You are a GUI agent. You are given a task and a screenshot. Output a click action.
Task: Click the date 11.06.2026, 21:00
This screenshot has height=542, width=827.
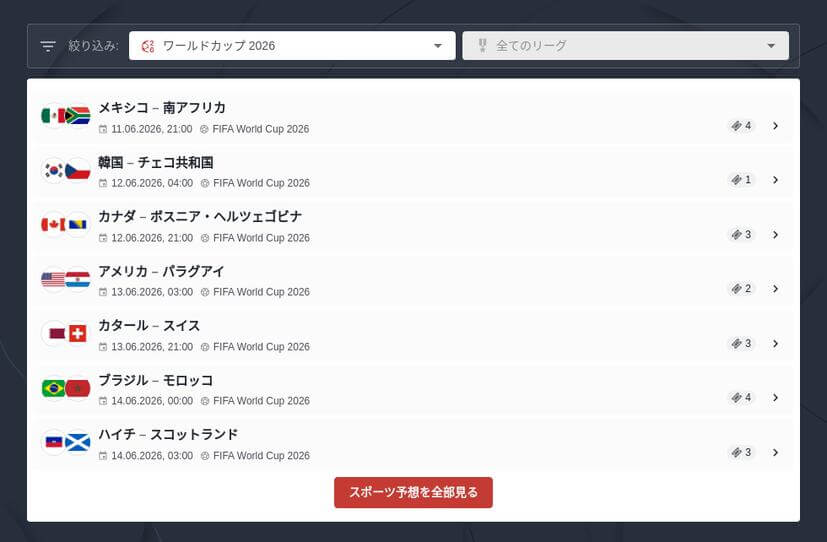(151, 129)
